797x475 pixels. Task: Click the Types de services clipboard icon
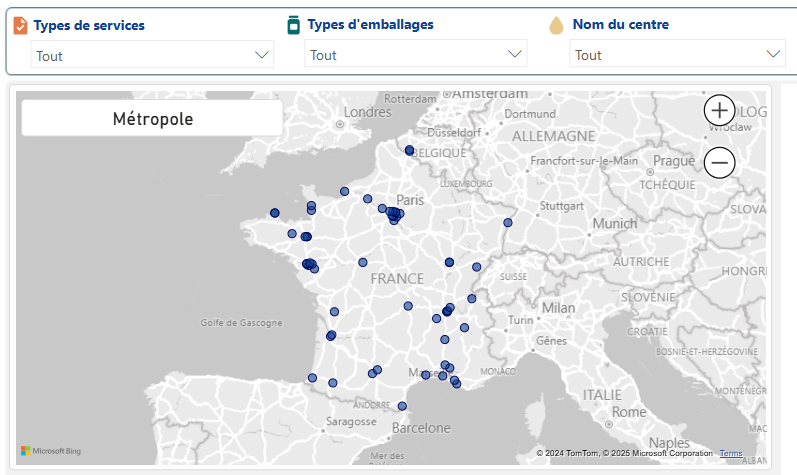click(20, 25)
